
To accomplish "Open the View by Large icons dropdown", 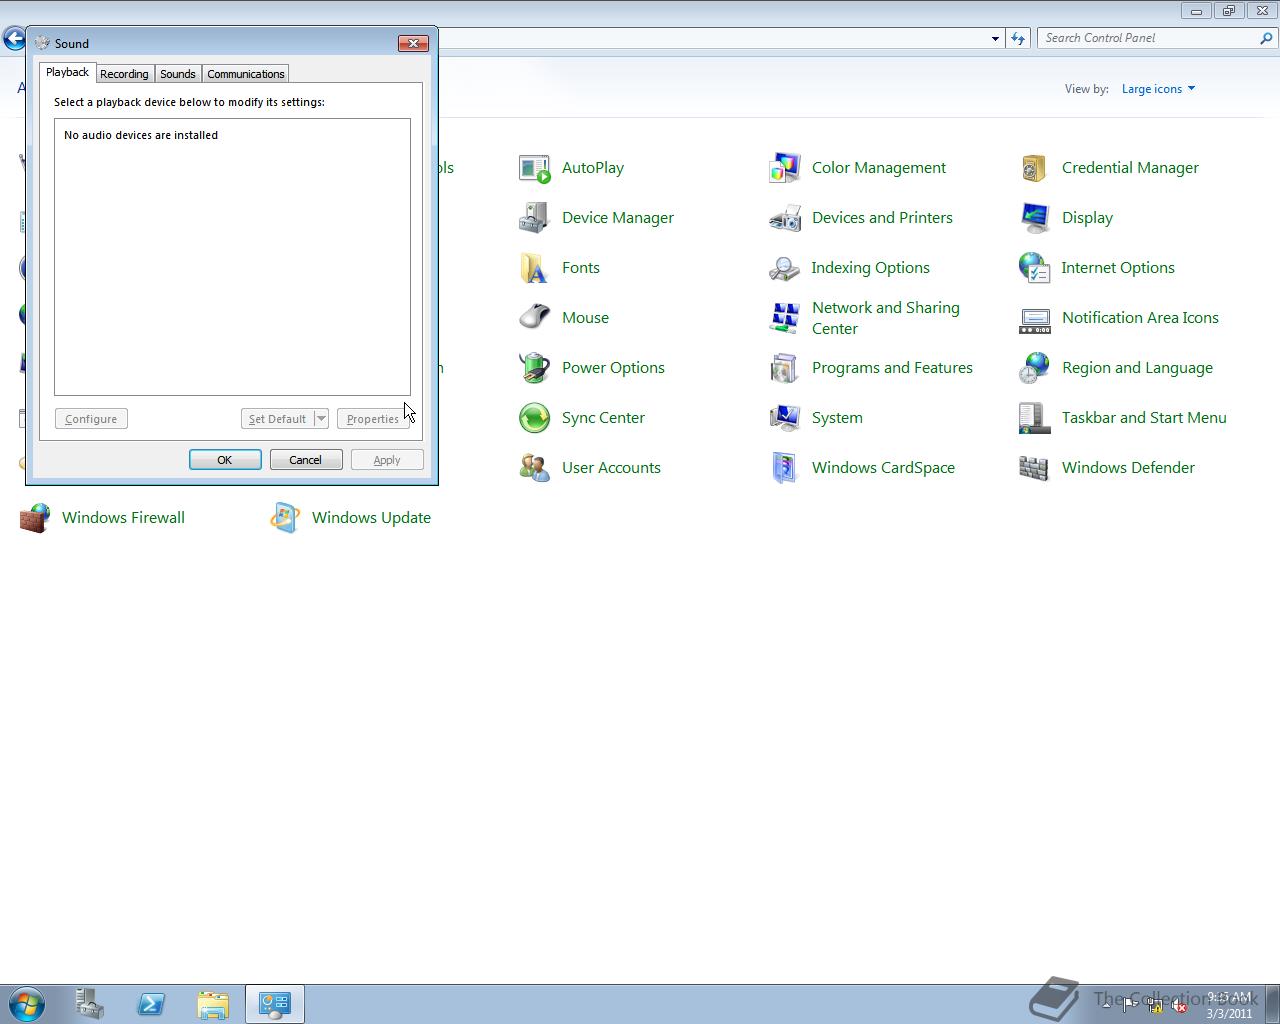I will point(1158,89).
